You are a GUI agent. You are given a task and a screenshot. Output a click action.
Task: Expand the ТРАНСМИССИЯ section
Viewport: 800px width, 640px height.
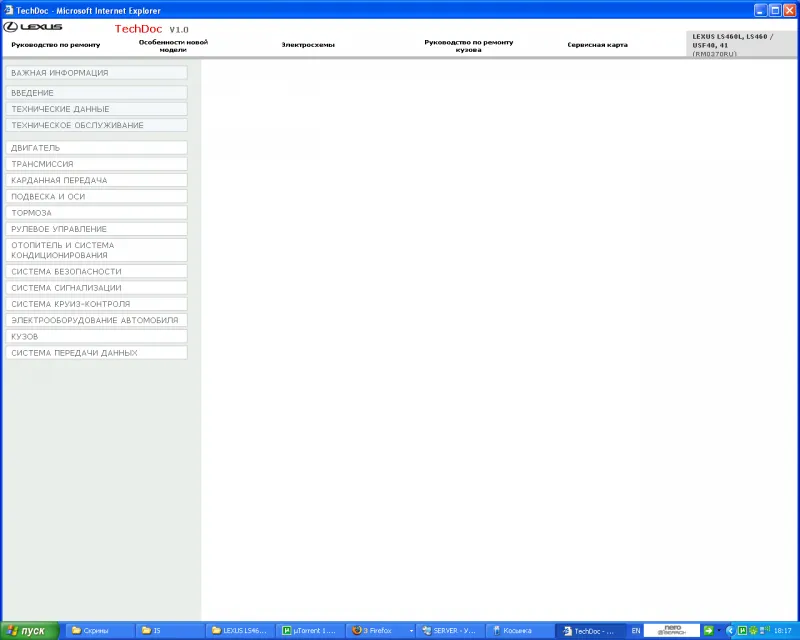coord(96,164)
